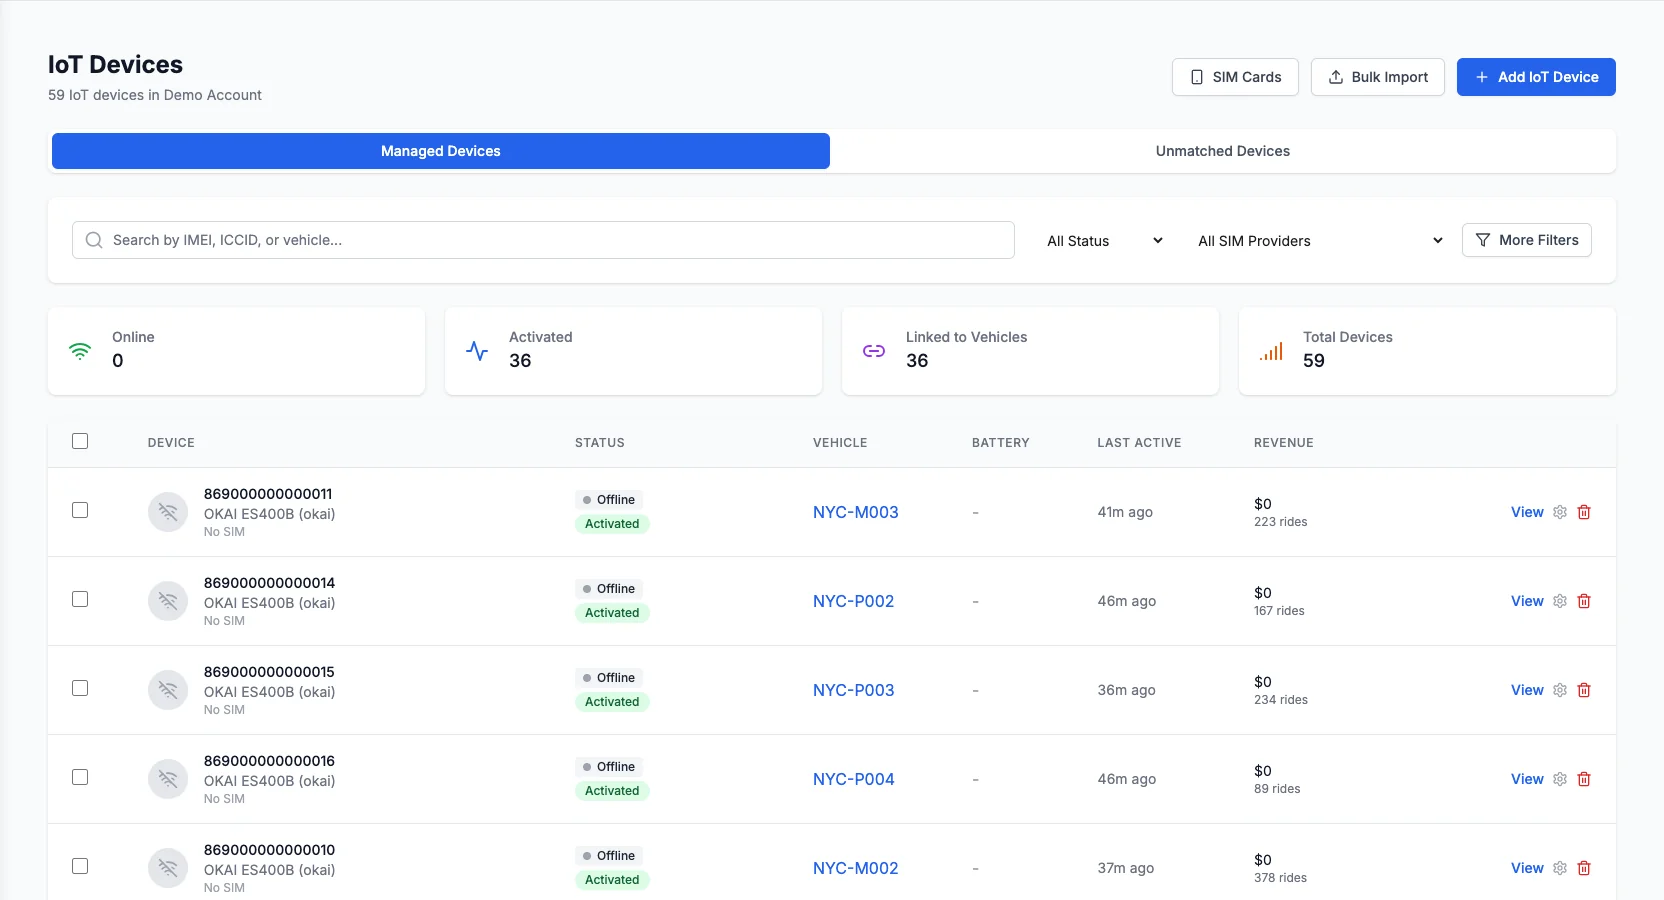Click View for device 869000000000011
This screenshot has height=900, width=1664.
[1527, 512]
